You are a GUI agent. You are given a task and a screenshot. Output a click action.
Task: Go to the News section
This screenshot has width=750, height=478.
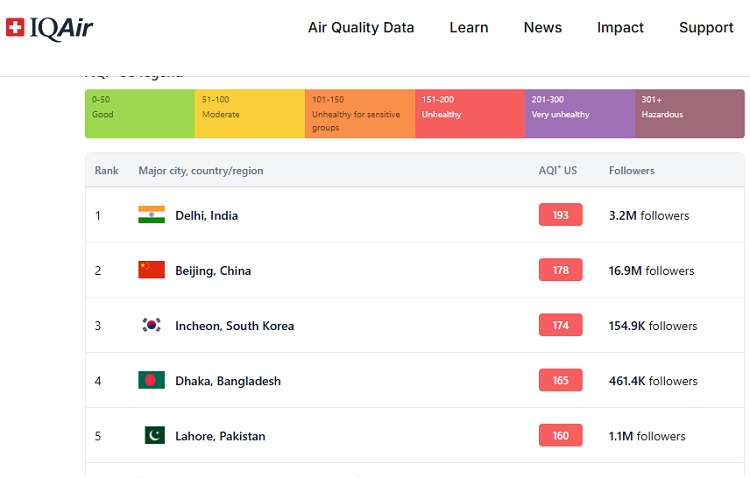coord(543,28)
